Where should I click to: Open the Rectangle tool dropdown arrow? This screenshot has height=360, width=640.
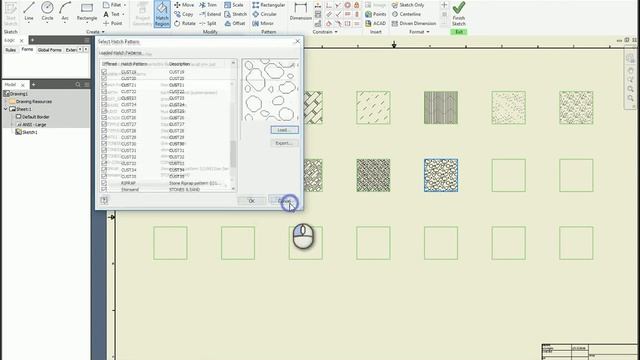coord(87,23)
